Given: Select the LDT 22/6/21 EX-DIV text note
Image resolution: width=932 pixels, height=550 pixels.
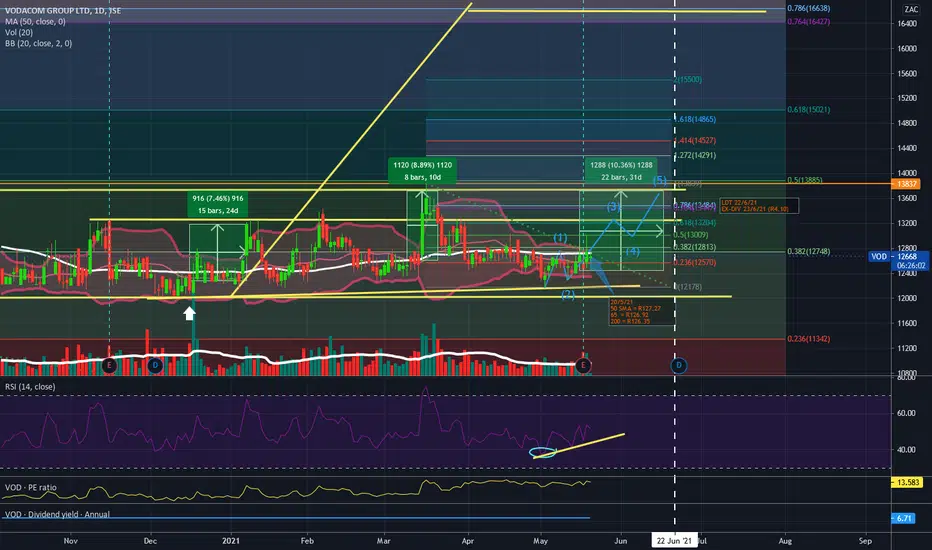Looking at the screenshot, I should pos(759,206).
